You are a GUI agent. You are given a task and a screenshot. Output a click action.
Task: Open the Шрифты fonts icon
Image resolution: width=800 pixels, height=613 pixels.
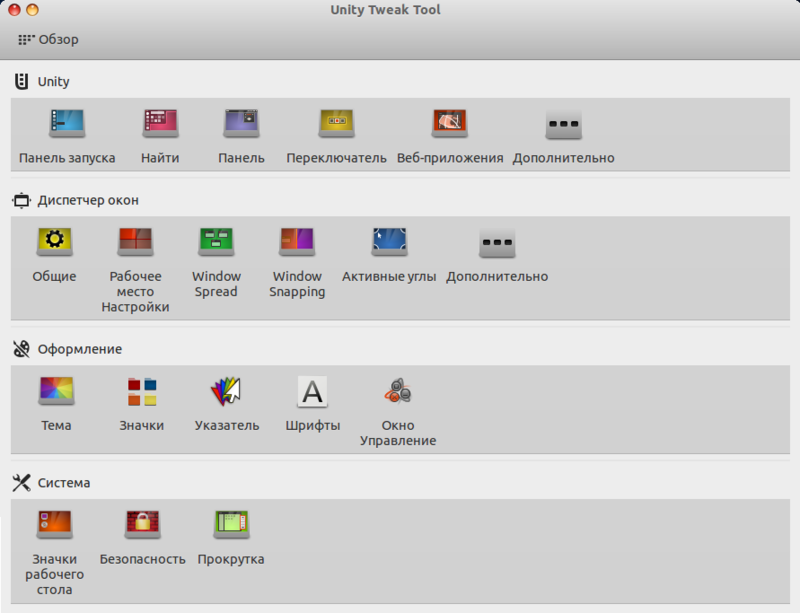[312, 391]
